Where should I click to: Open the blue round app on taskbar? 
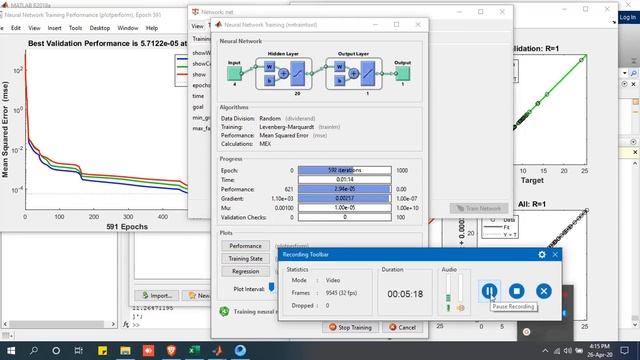pos(240,351)
